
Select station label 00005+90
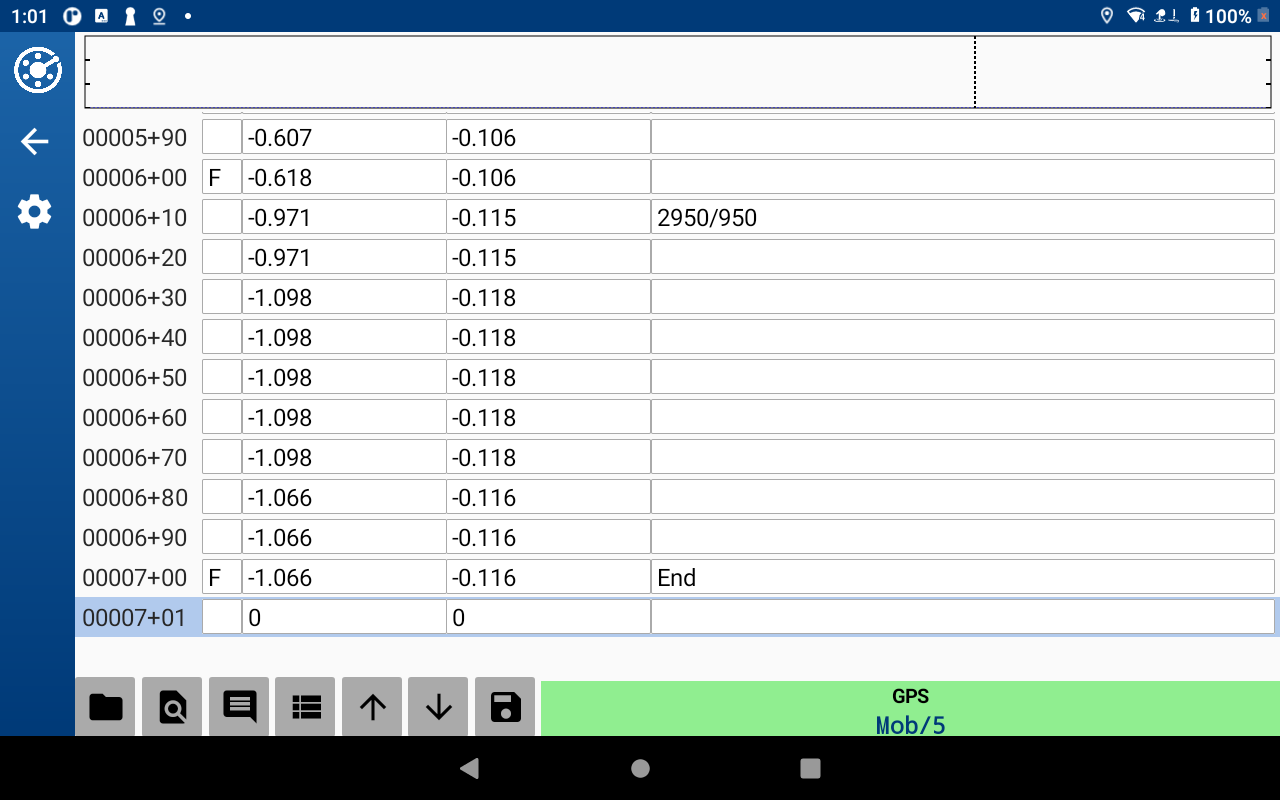pos(135,138)
